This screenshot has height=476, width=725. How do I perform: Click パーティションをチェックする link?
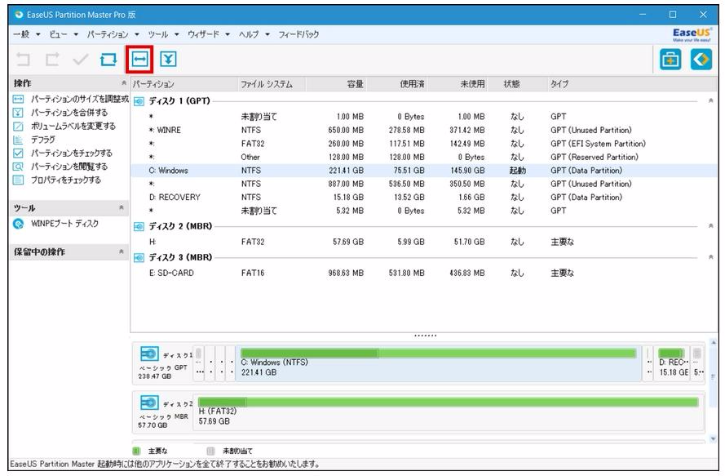click(71, 153)
